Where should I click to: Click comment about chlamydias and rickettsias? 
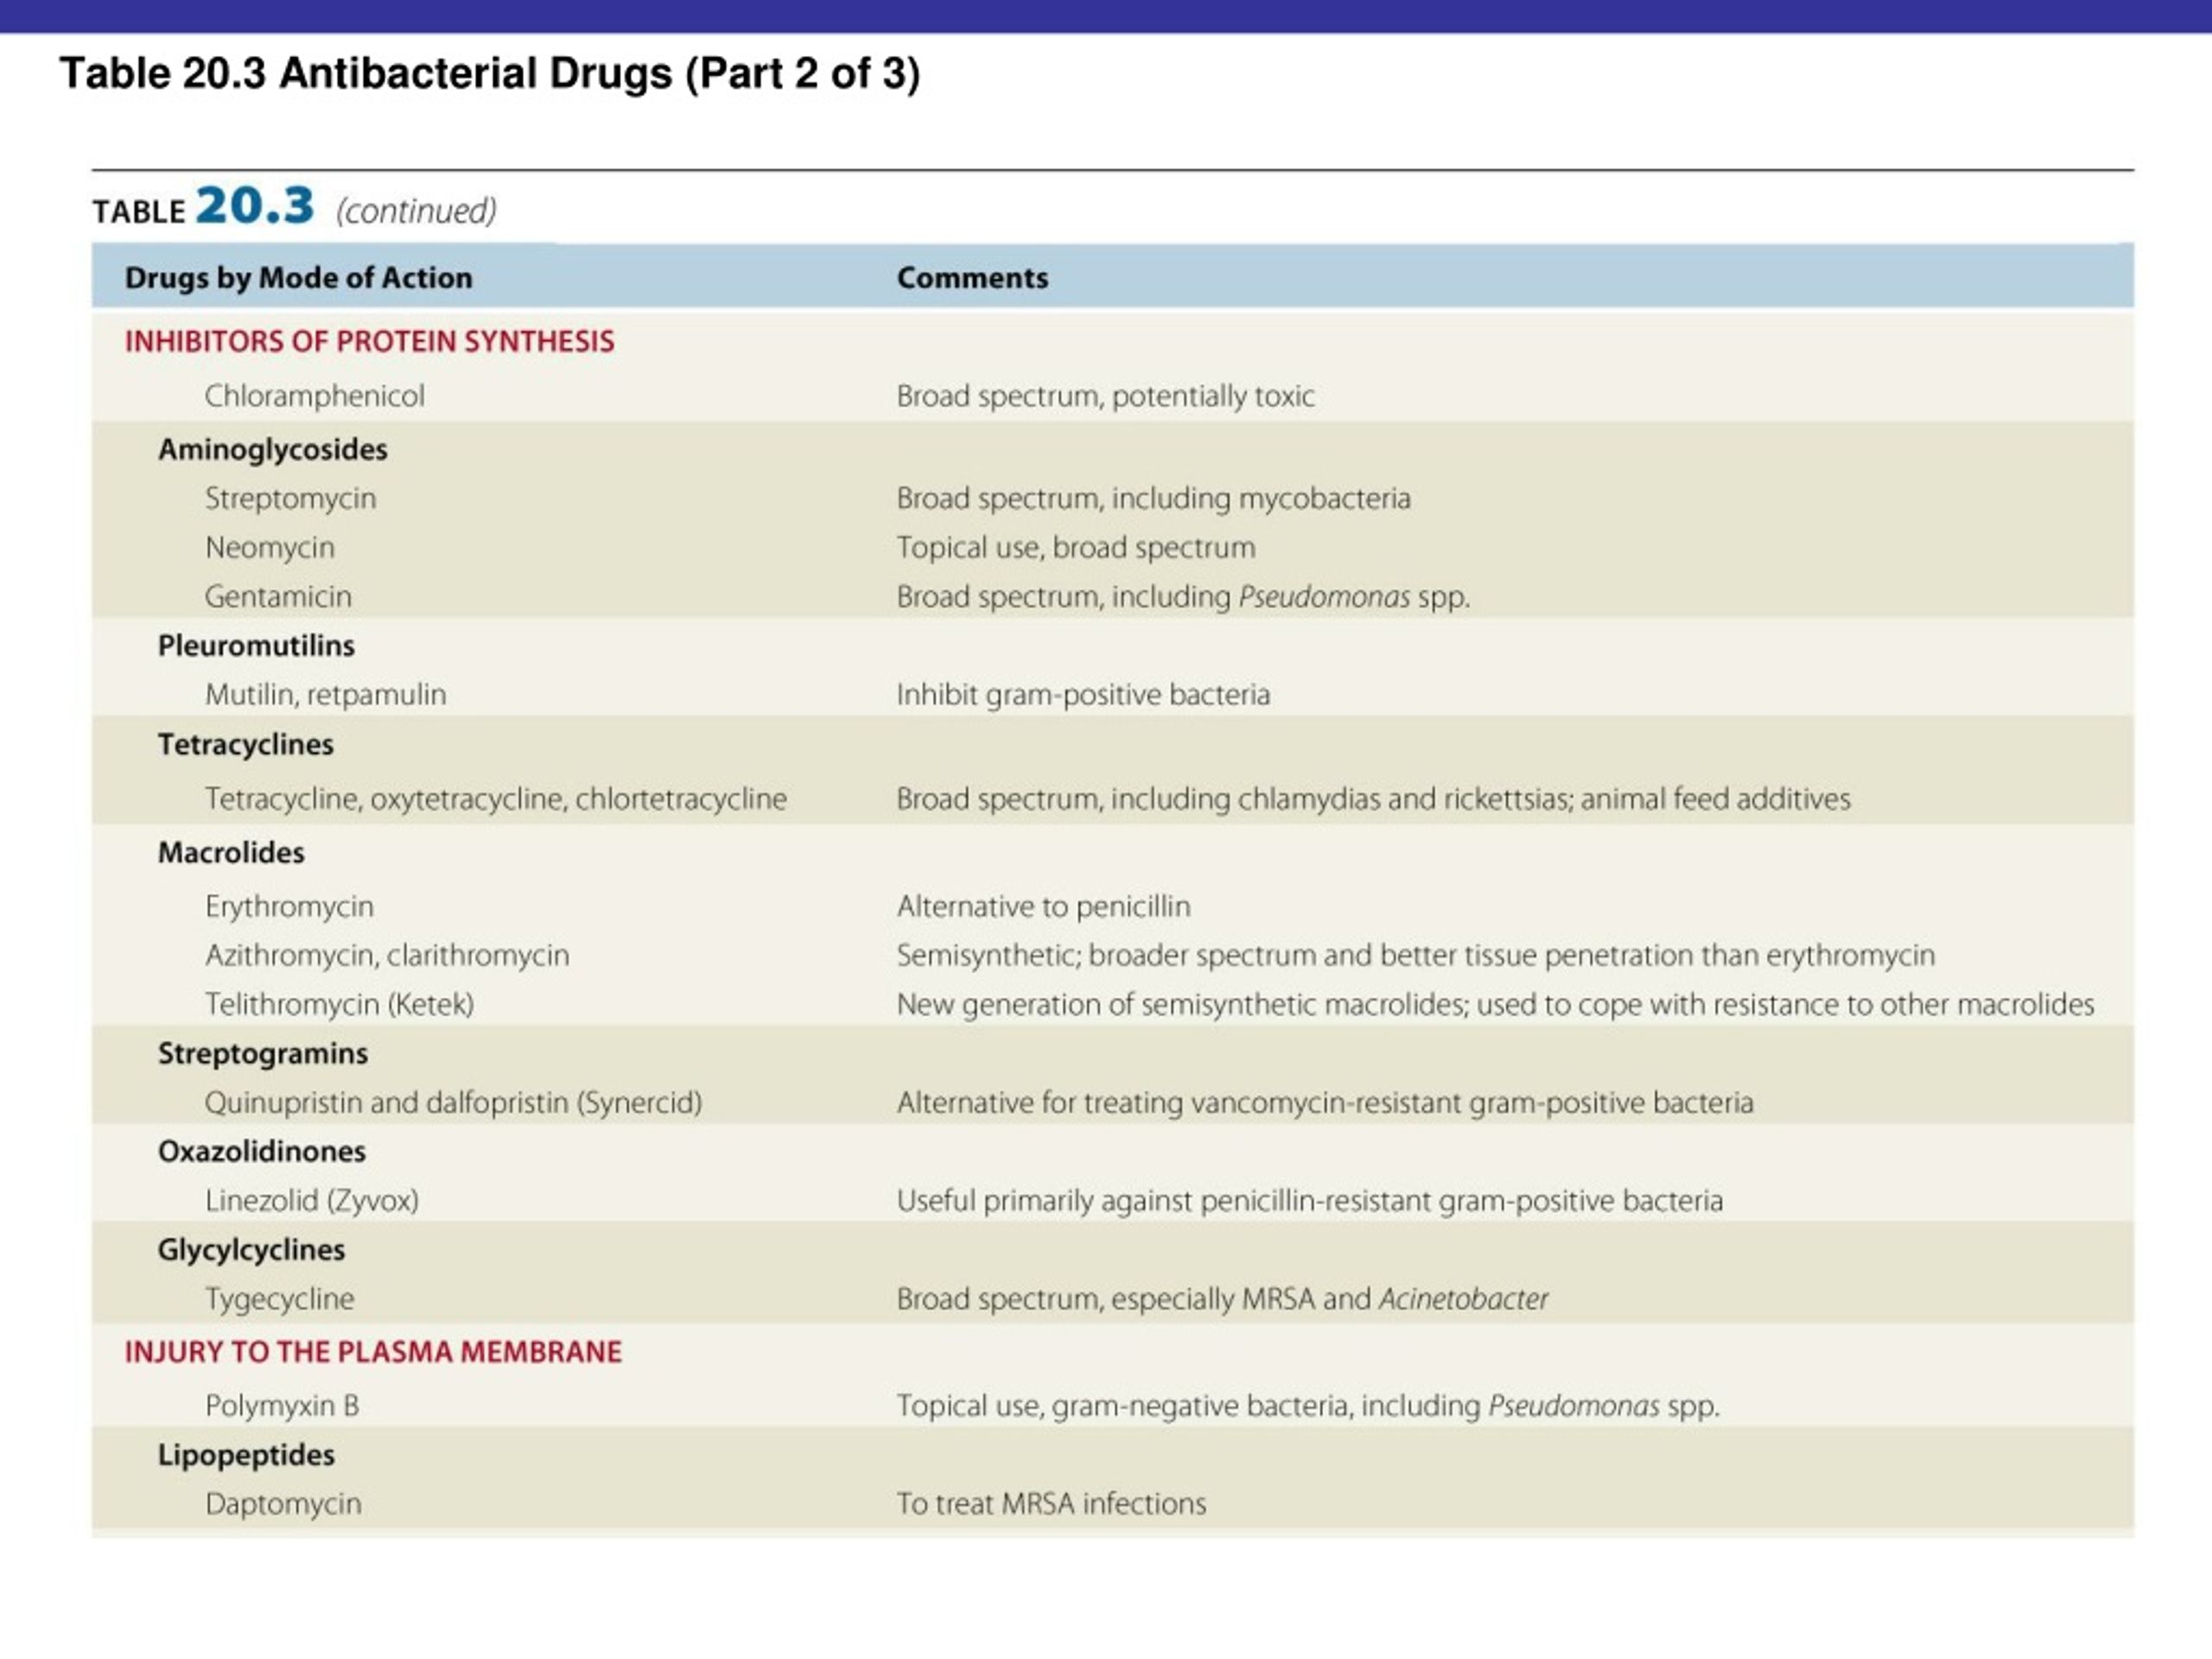[x=1373, y=799]
